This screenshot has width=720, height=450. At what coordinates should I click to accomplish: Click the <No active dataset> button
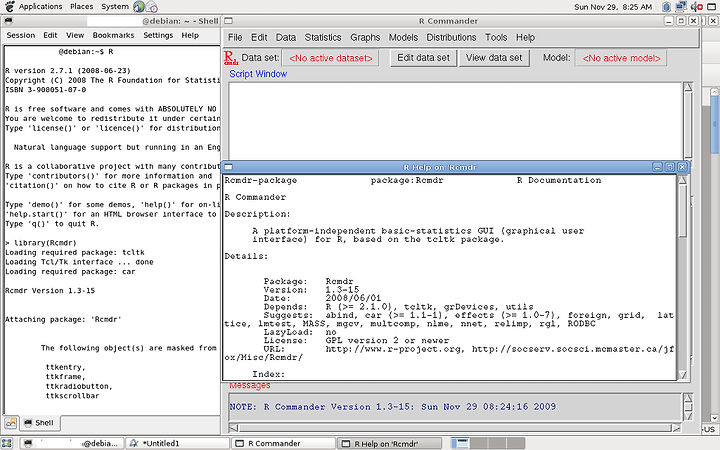(x=331, y=58)
